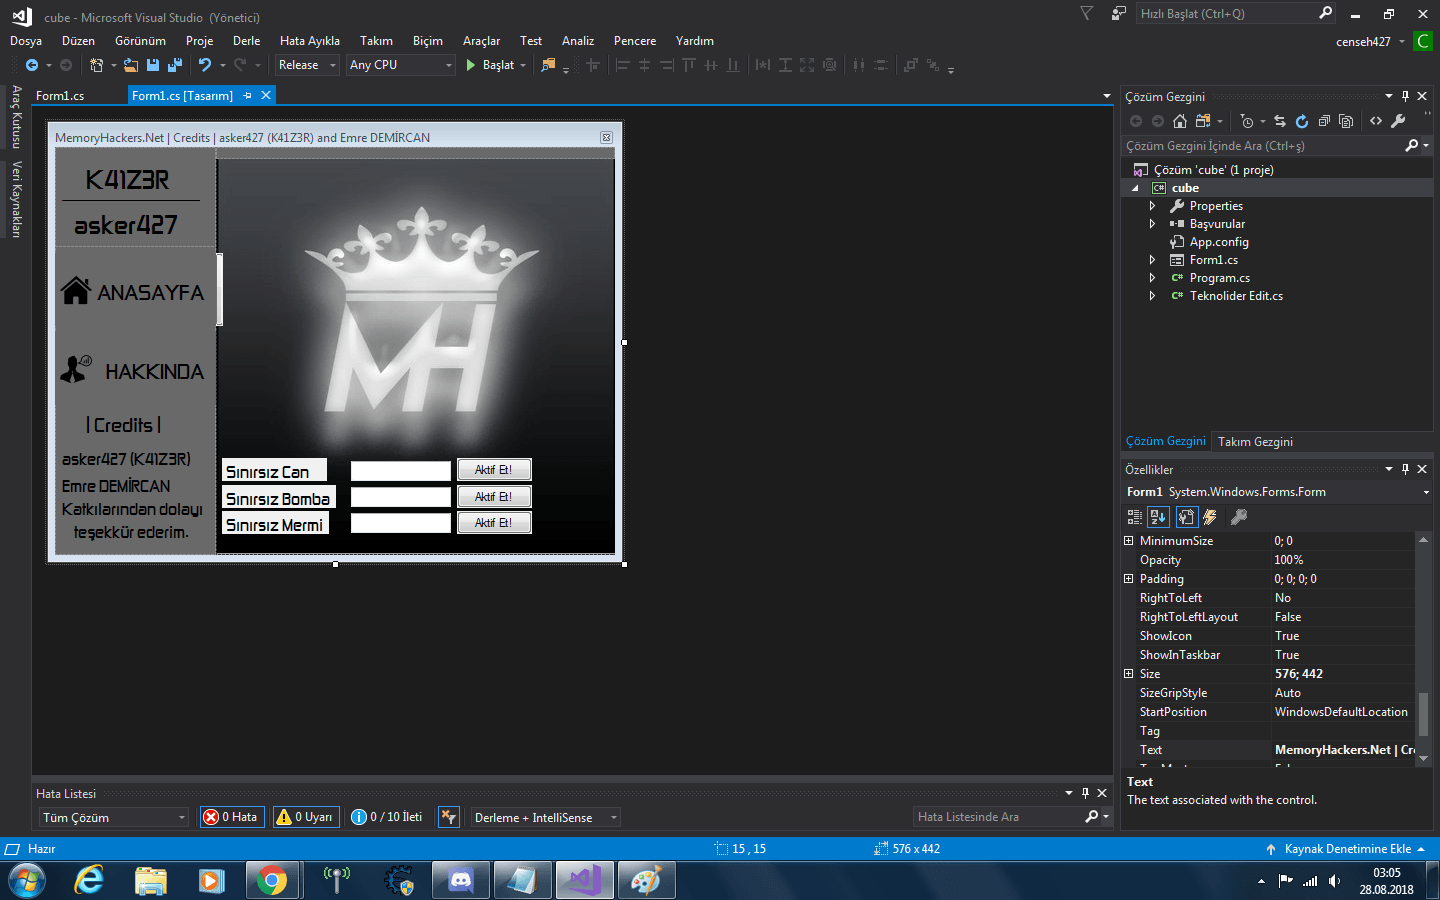Click the Save All toolbar icon
The image size is (1440, 900).
175,65
